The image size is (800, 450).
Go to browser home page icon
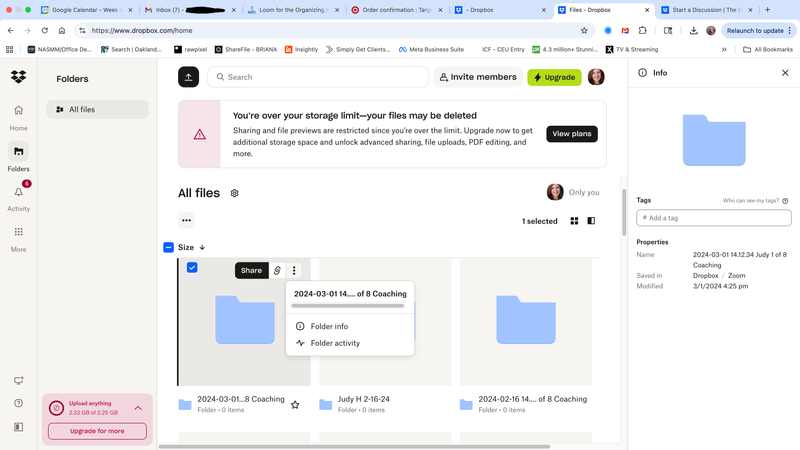pos(62,31)
